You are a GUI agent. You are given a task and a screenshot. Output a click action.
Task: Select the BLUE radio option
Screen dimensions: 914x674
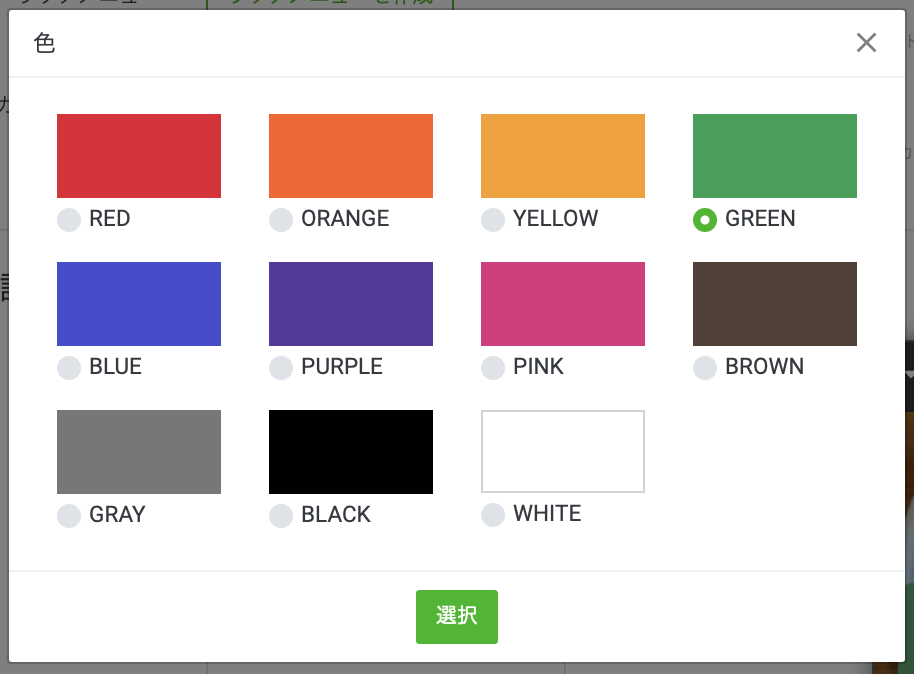(69, 368)
